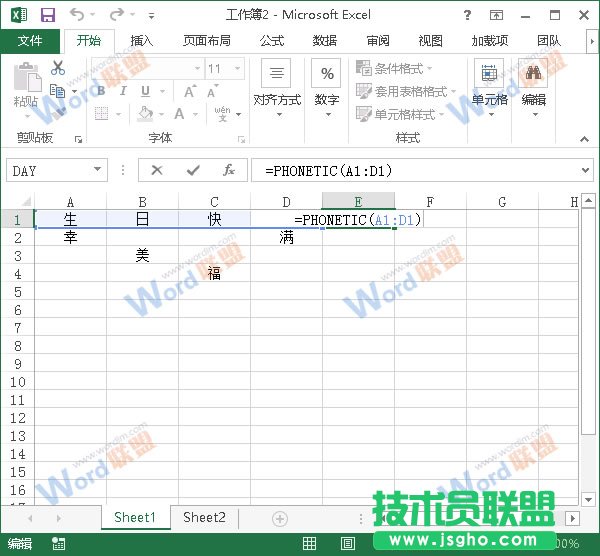
Task: Confirm formula entry with checkmark button
Action: [193, 170]
